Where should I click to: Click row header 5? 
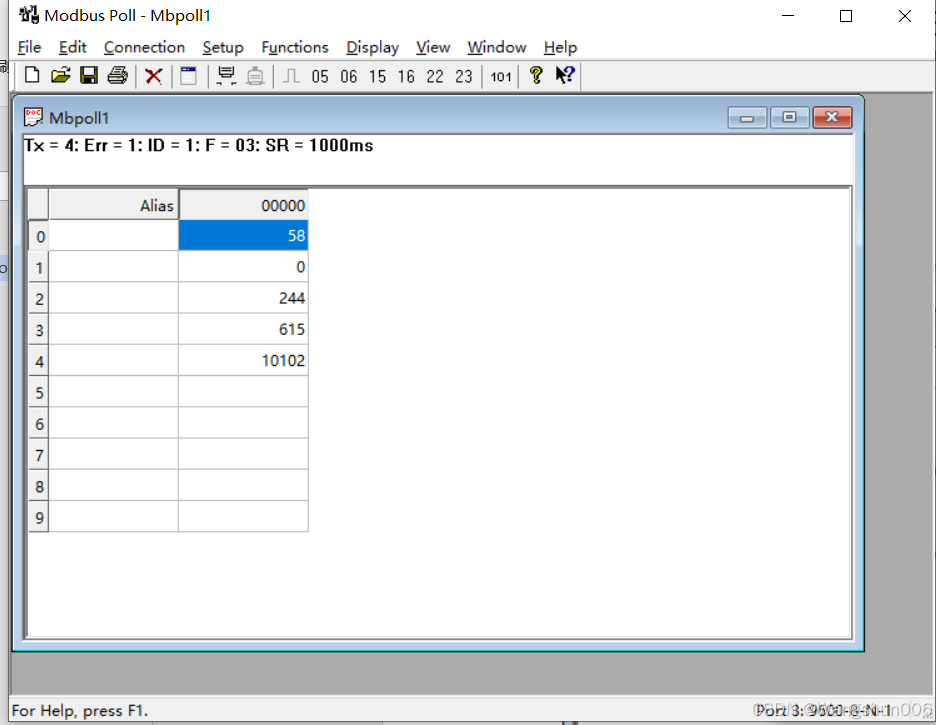(39, 392)
